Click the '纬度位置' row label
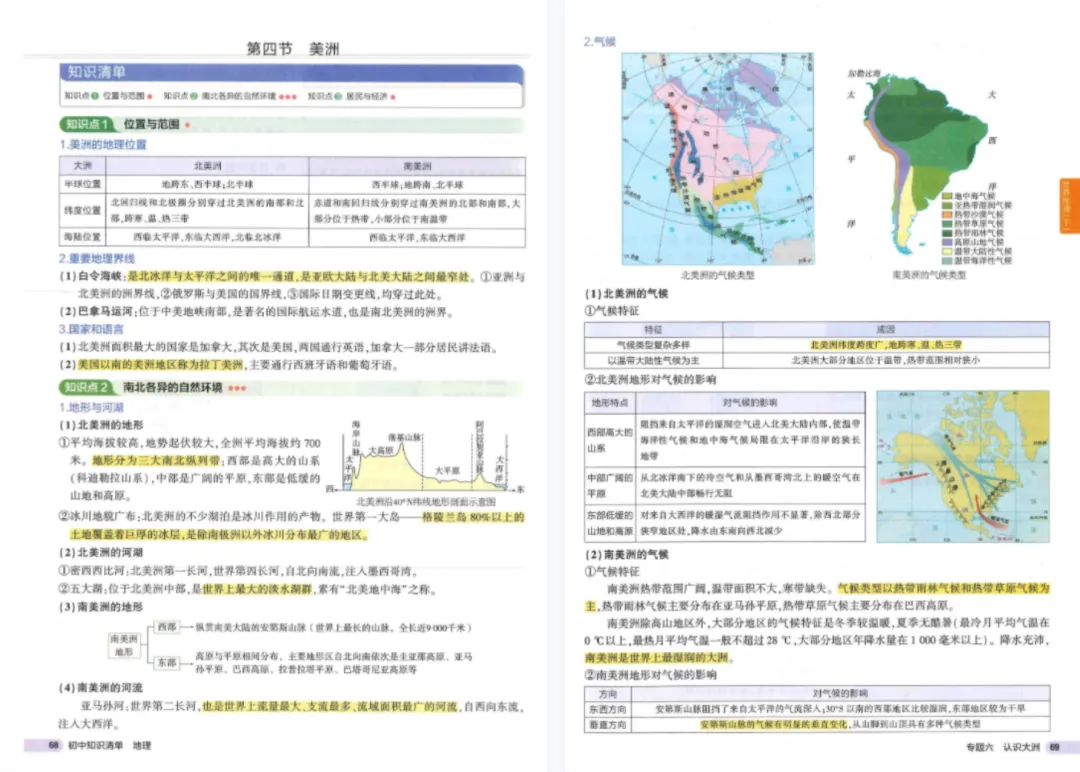 [x=83, y=211]
